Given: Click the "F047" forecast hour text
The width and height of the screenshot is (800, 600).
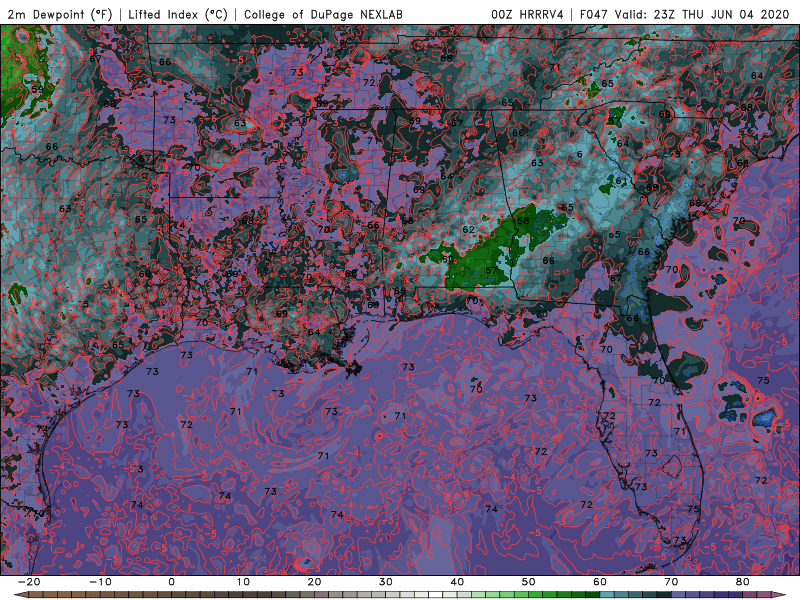Looking at the screenshot, I should 595,15.
